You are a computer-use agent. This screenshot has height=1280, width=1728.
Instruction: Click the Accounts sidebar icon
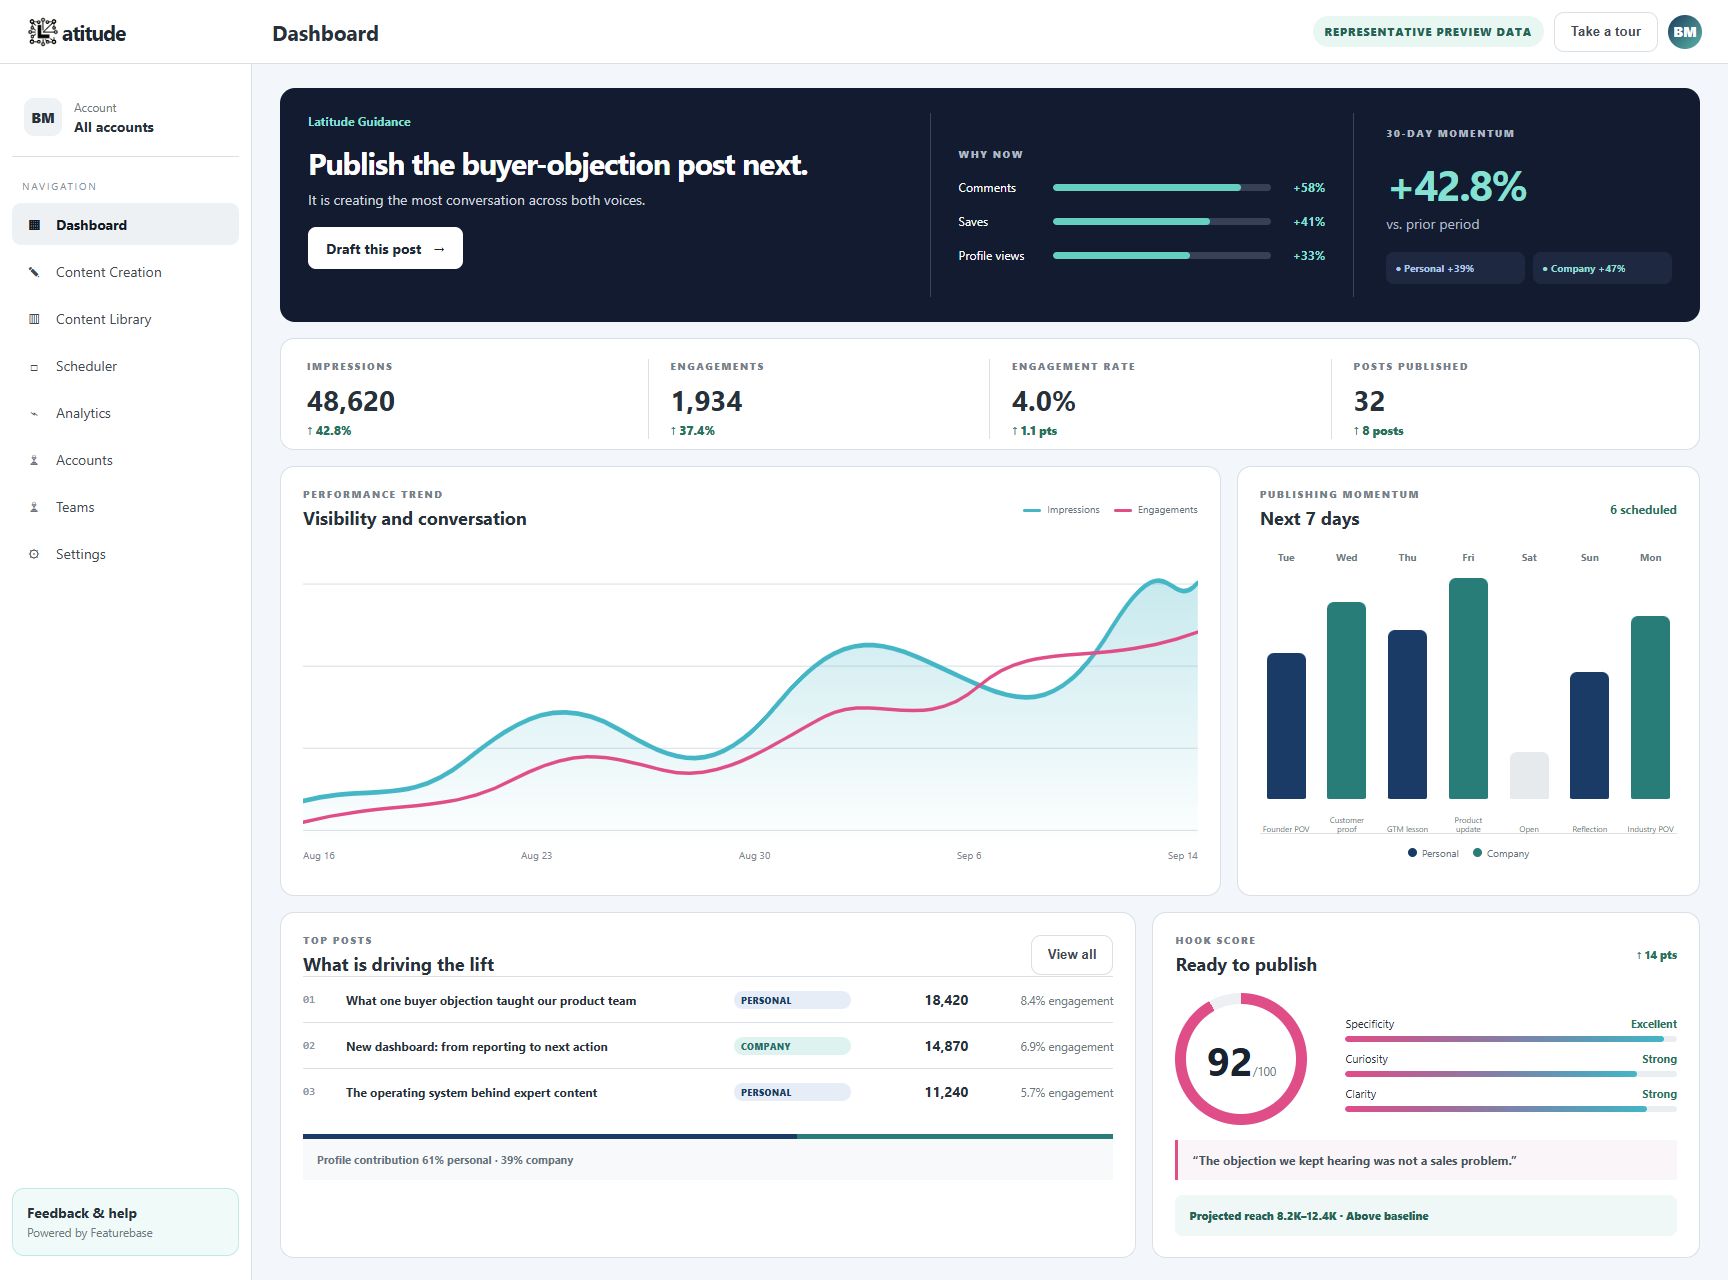tap(34, 460)
